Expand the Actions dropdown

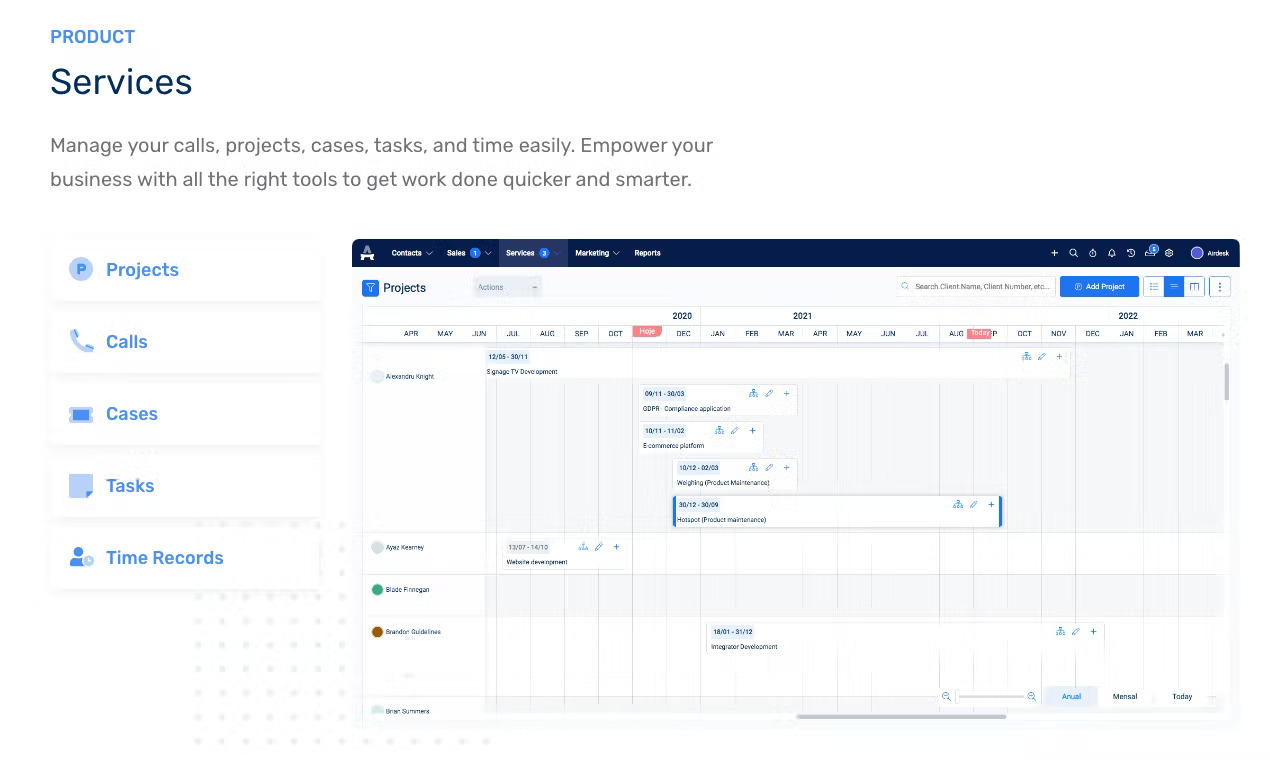click(x=507, y=287)
